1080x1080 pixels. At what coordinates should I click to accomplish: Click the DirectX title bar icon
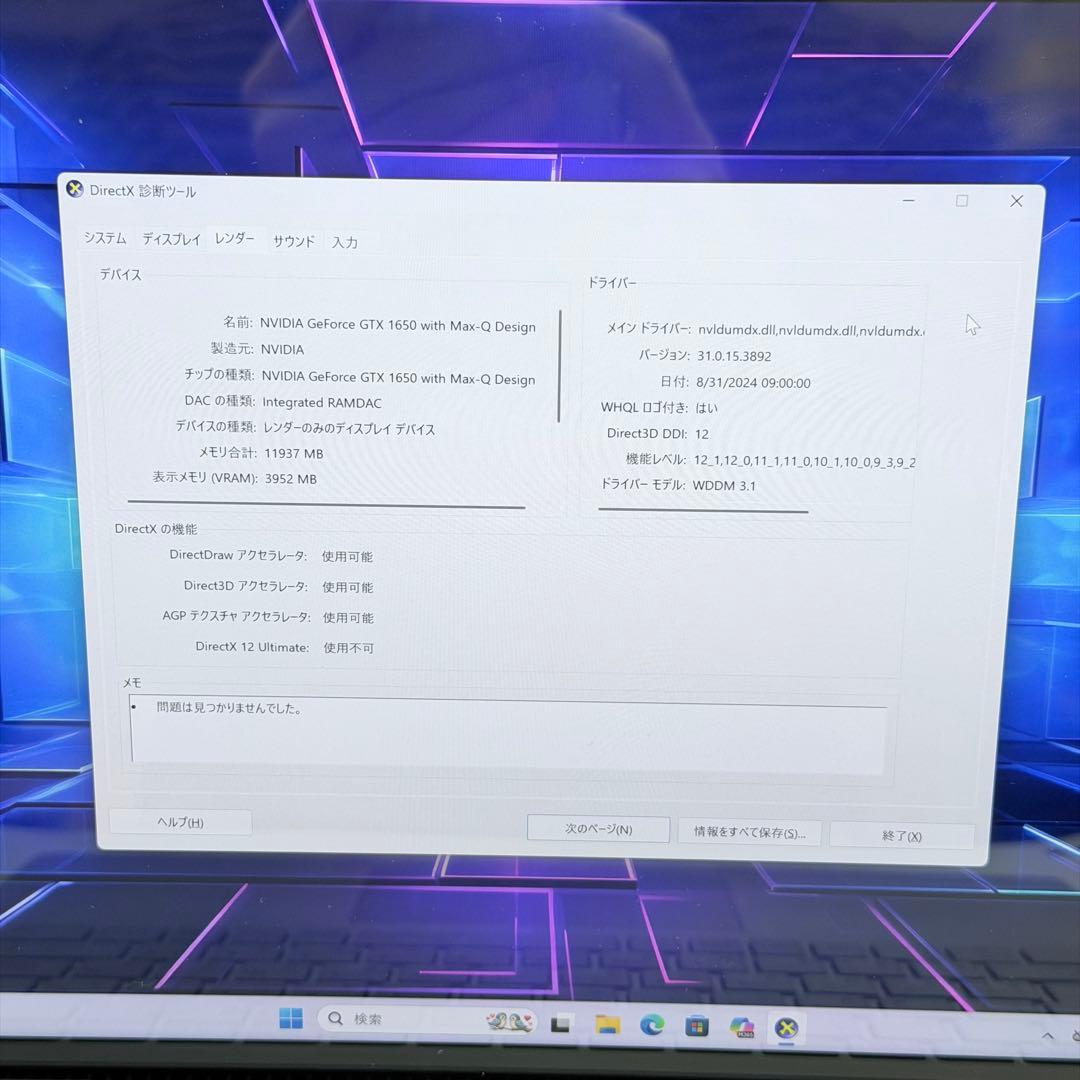(74, 189)
